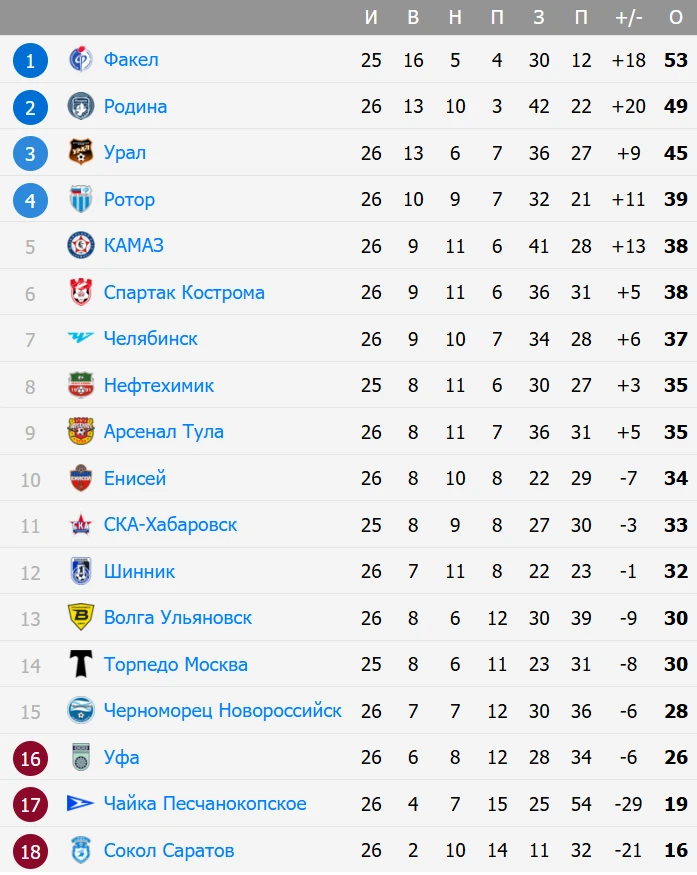697x875 pixels.
Task: Click the КАМАЗ club emblem icon
Action: tap(80, 246)
